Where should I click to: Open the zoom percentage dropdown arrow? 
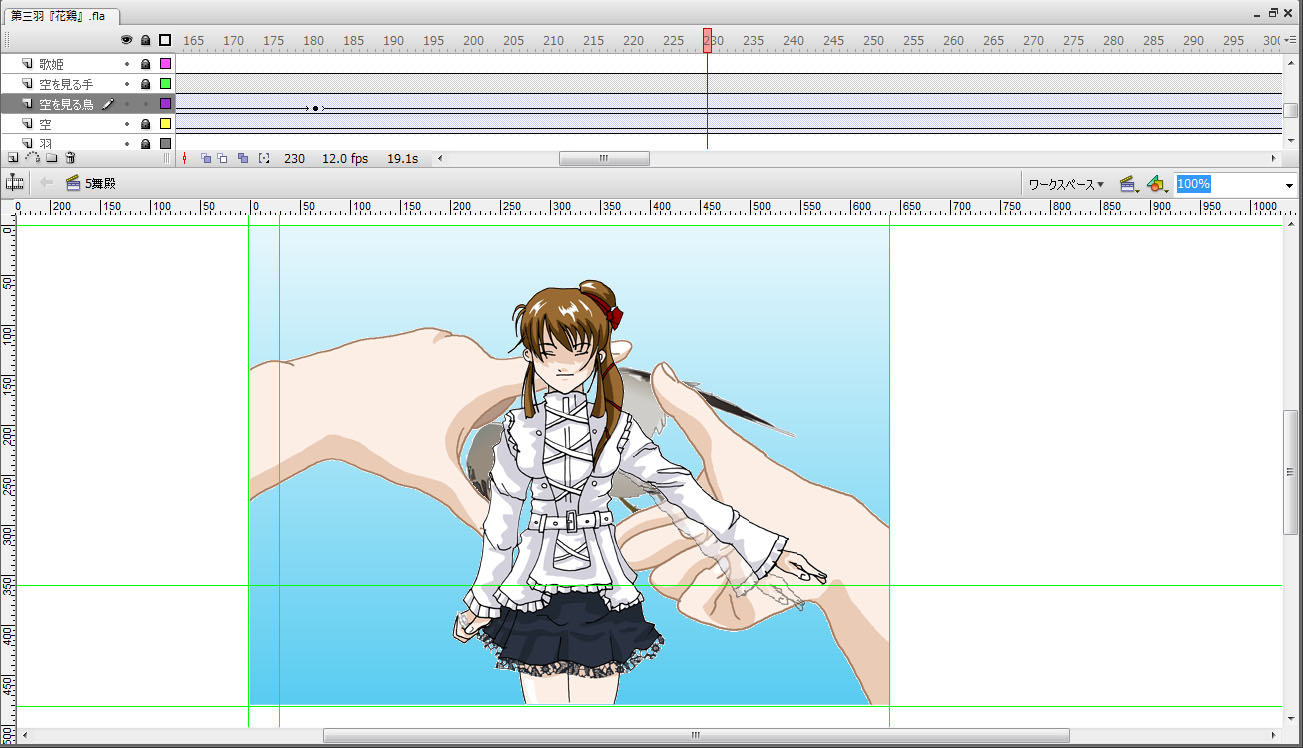1289,185
